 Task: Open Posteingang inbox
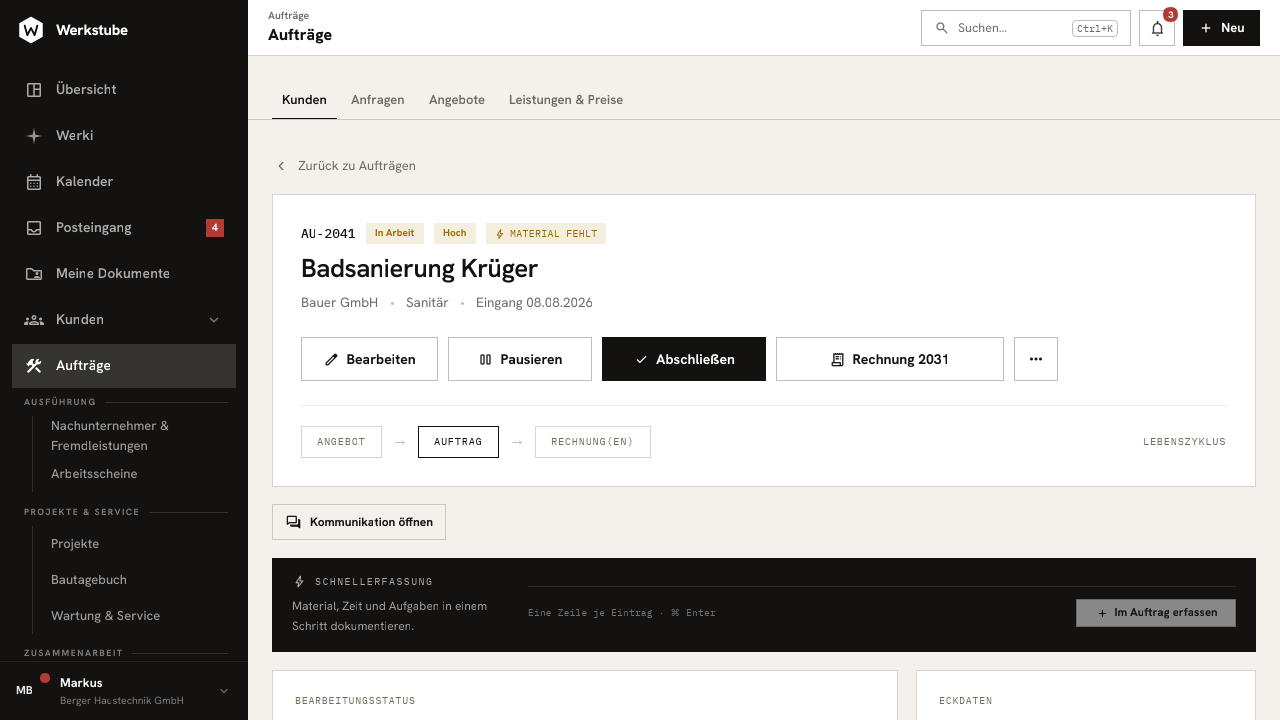click(124, 228)
